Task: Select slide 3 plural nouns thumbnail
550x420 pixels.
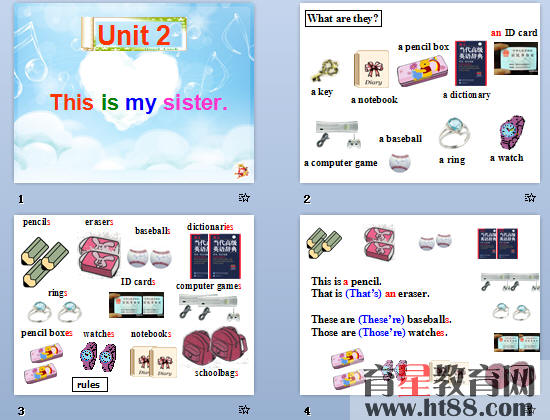Action: click(134, 305)
